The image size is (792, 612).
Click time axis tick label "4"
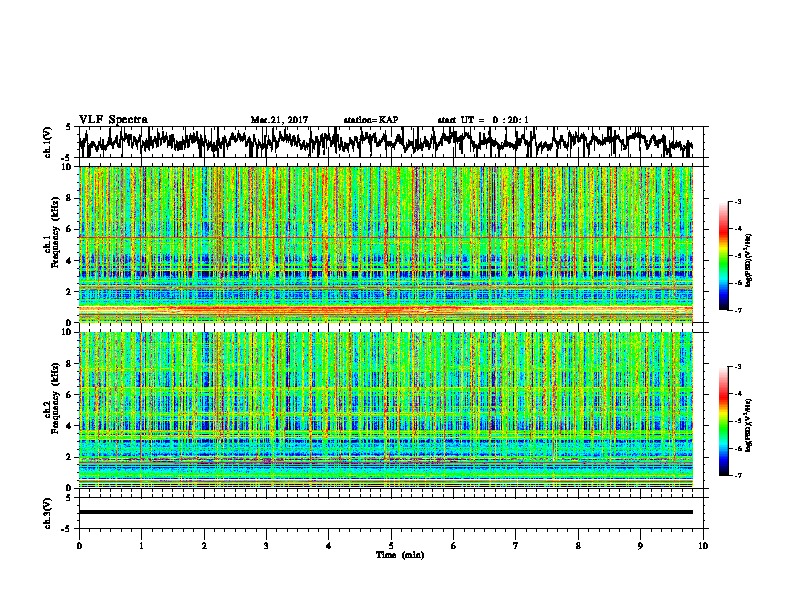click(329, 545)
